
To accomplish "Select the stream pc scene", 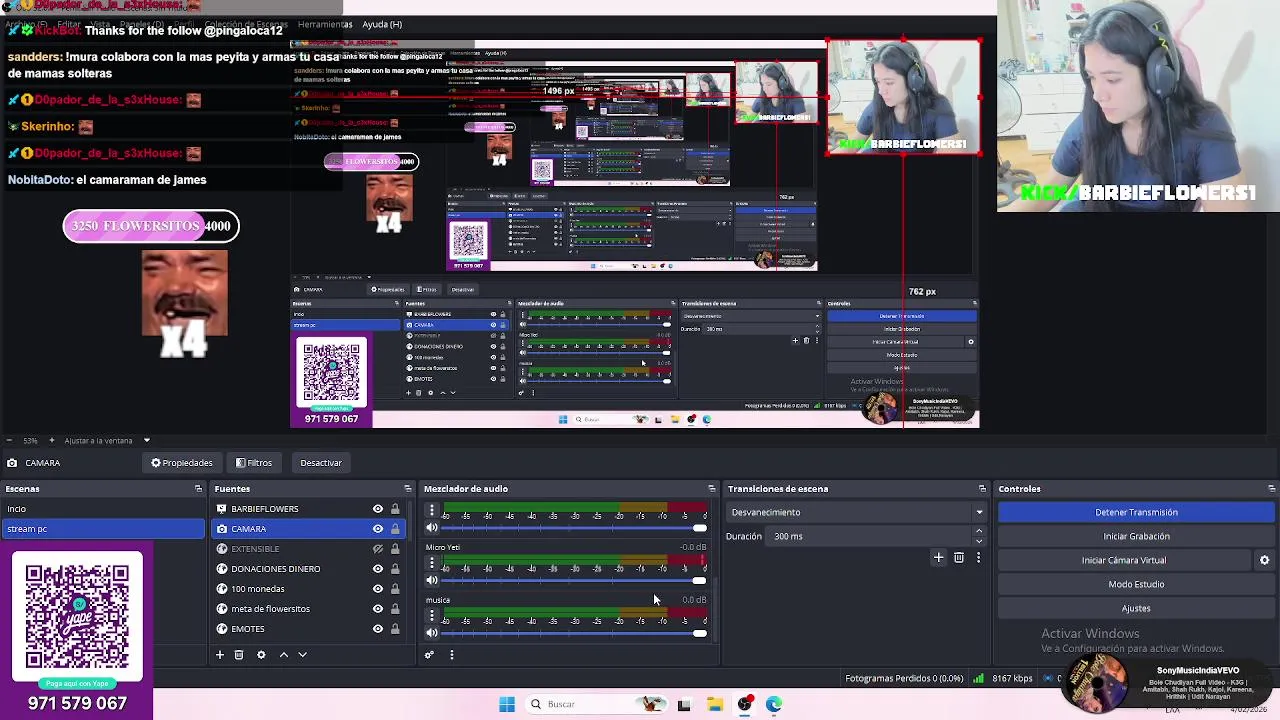I will coord(104,529).
